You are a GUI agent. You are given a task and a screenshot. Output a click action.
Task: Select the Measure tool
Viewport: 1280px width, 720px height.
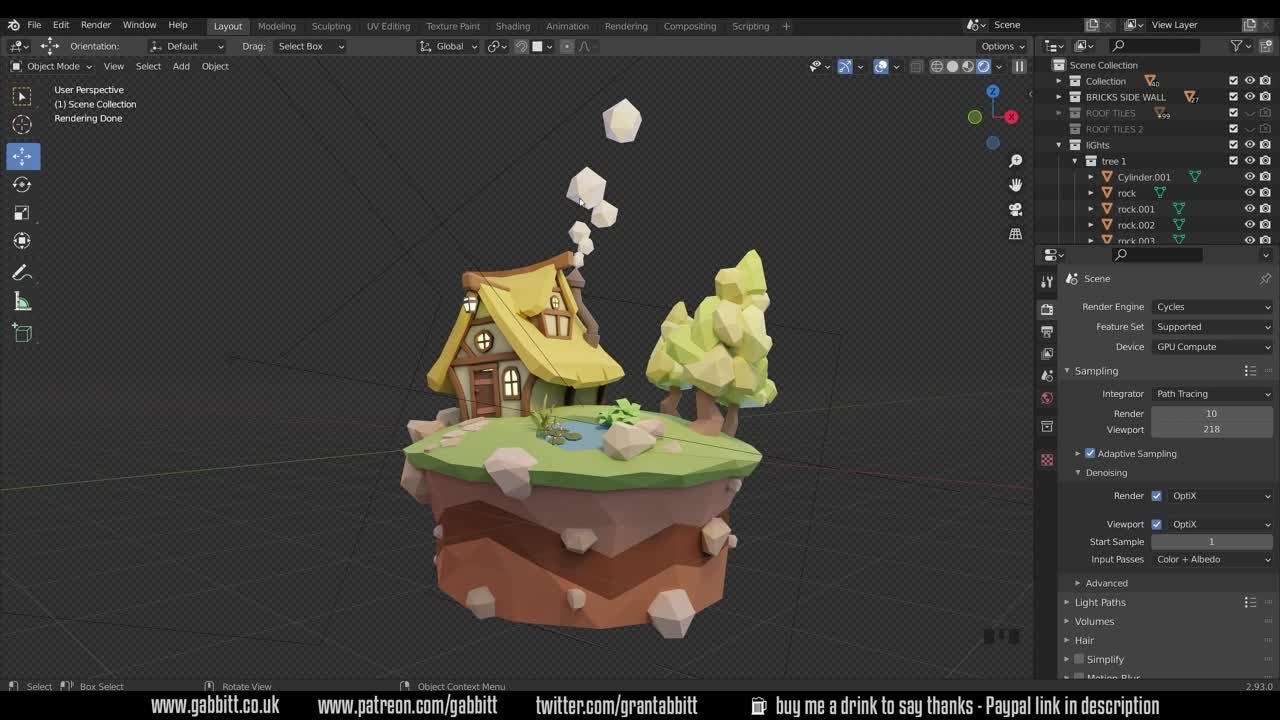pos(22,300)
